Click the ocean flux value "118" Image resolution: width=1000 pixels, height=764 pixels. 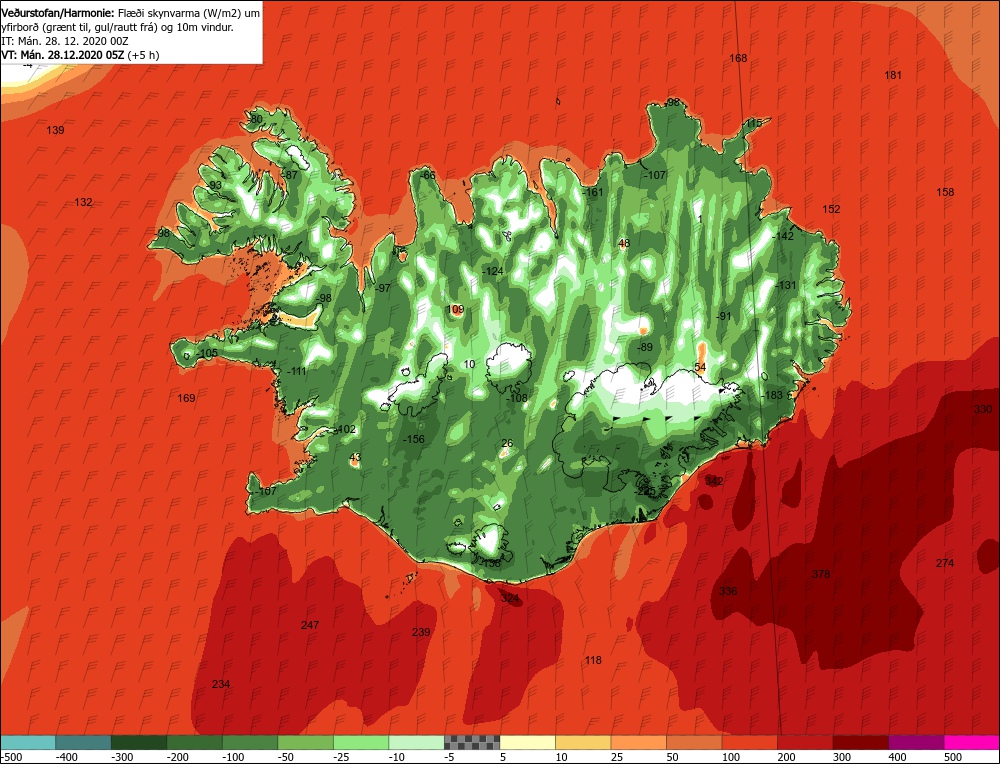(593, 660)
